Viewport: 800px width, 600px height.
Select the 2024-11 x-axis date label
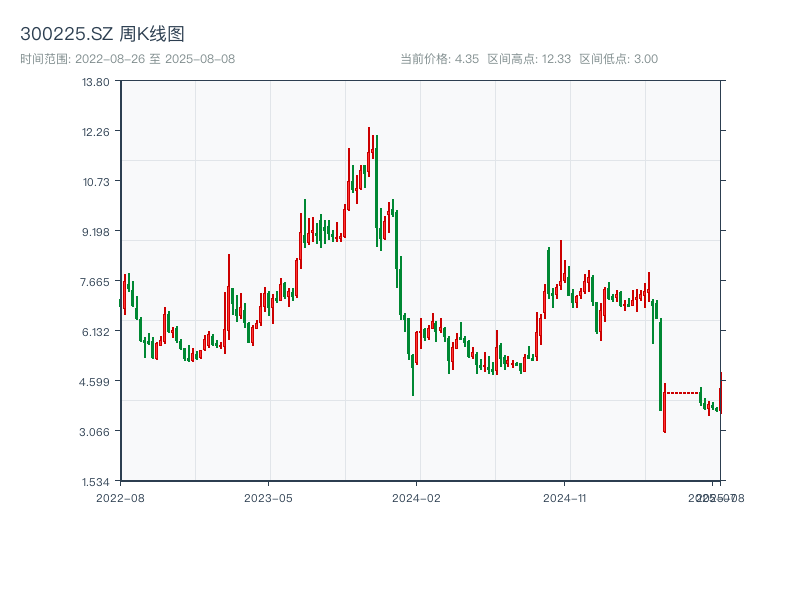coord(565,497)
